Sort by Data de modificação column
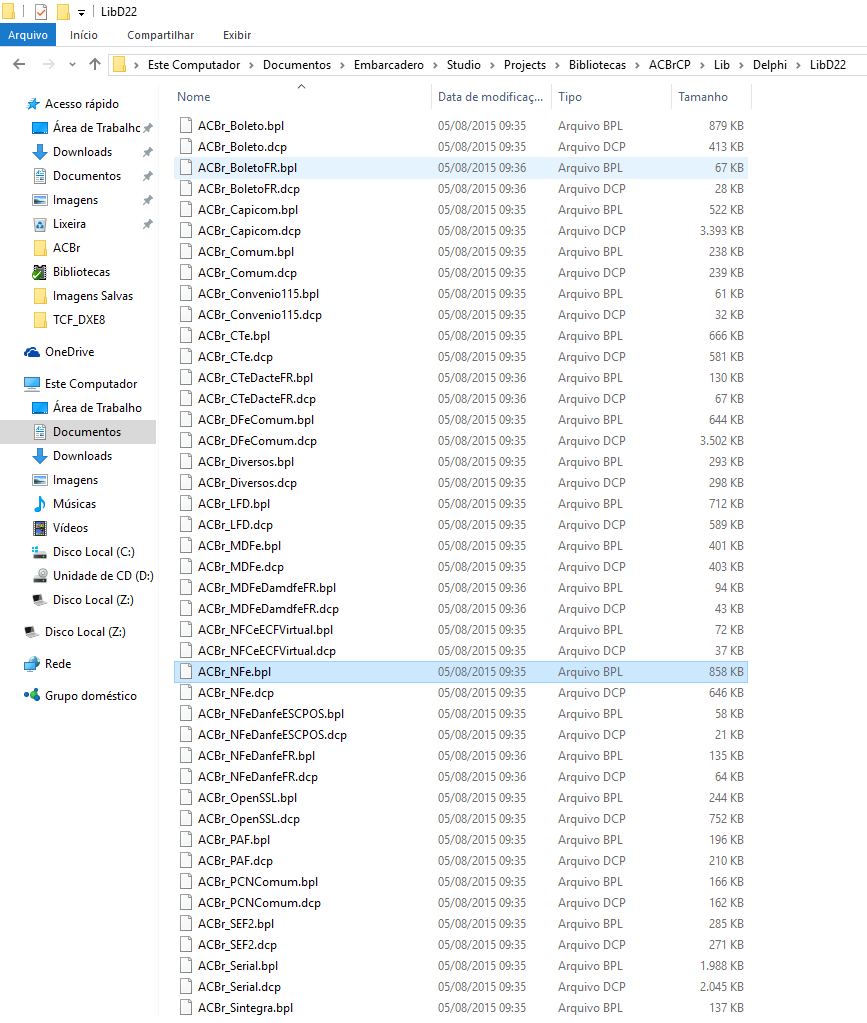 click(x=491, y=97)
